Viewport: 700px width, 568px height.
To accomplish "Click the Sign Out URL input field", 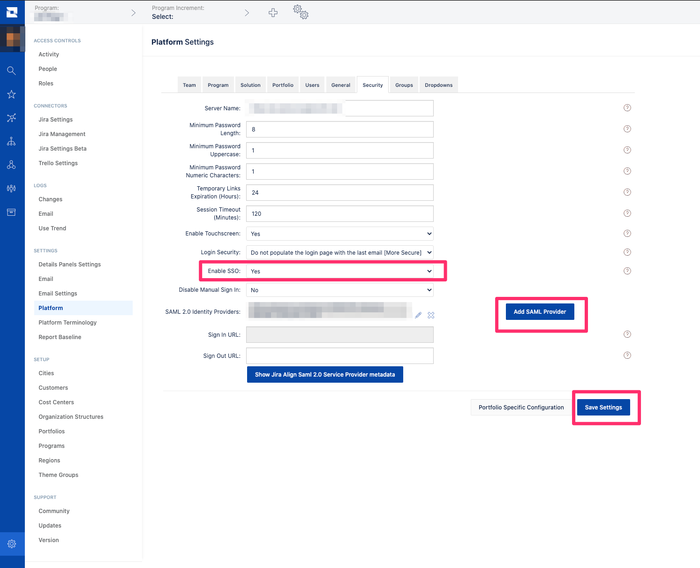I will [x=340, y=356].
